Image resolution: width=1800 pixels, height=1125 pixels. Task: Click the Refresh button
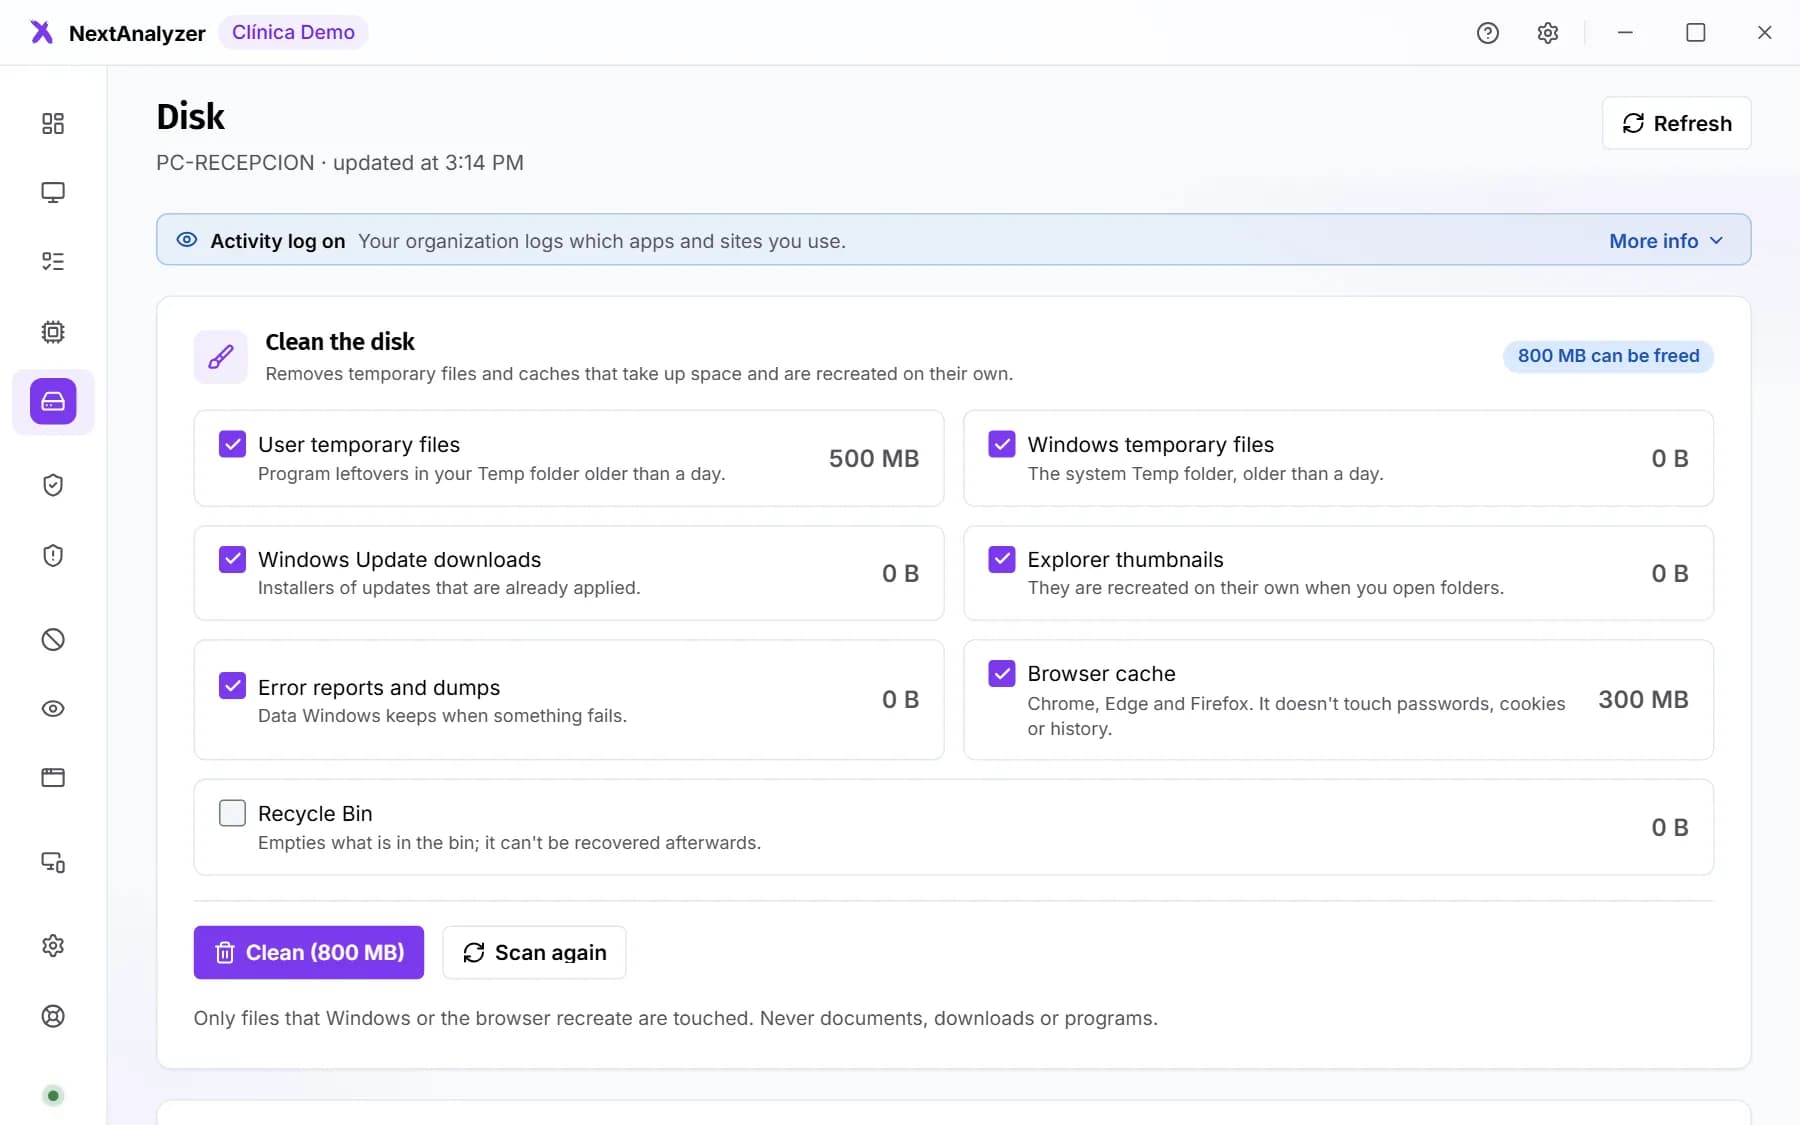(1676, 123)
